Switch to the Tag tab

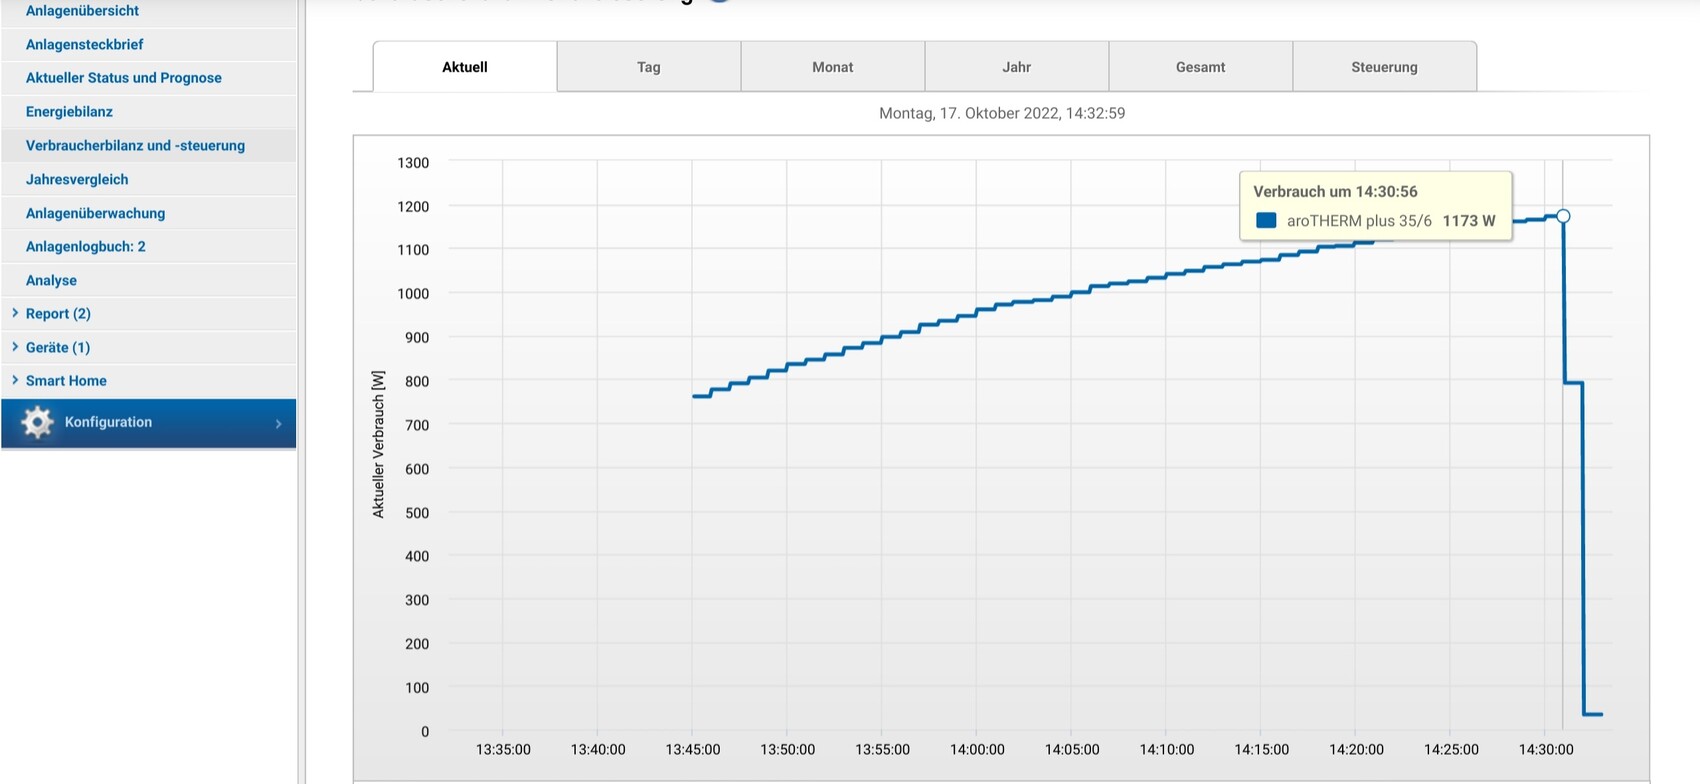point(648,67)
